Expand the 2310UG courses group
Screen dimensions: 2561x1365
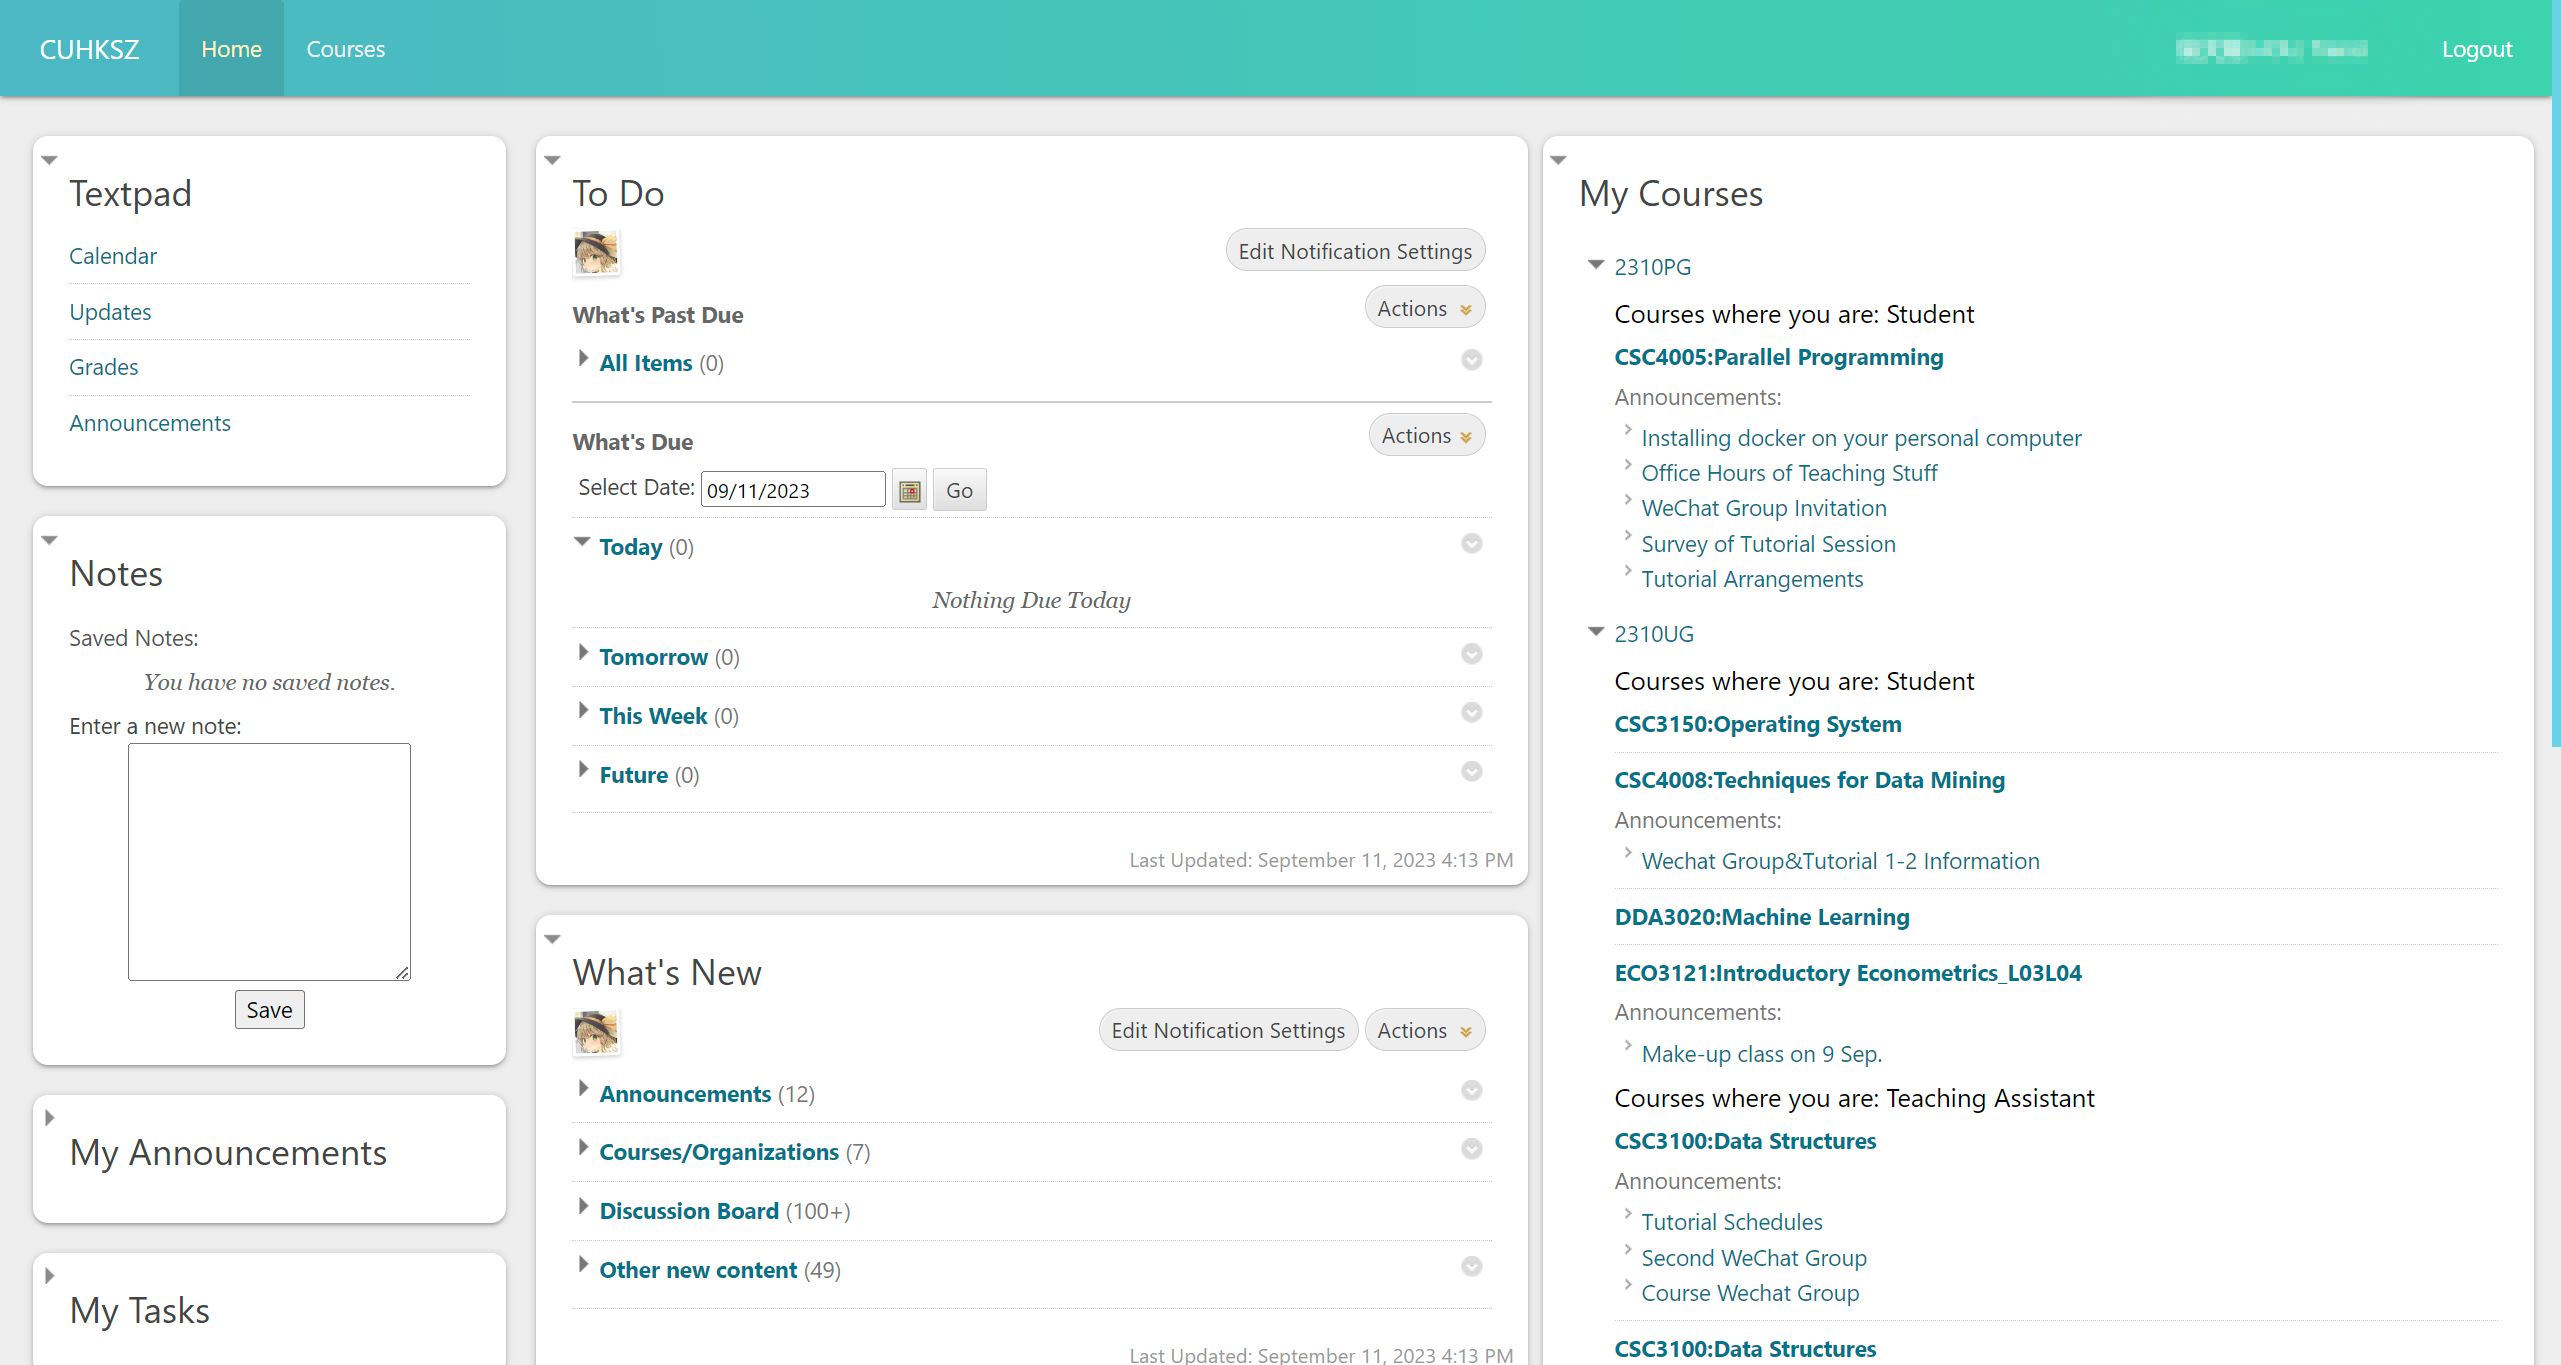[x=1596, y=632]
